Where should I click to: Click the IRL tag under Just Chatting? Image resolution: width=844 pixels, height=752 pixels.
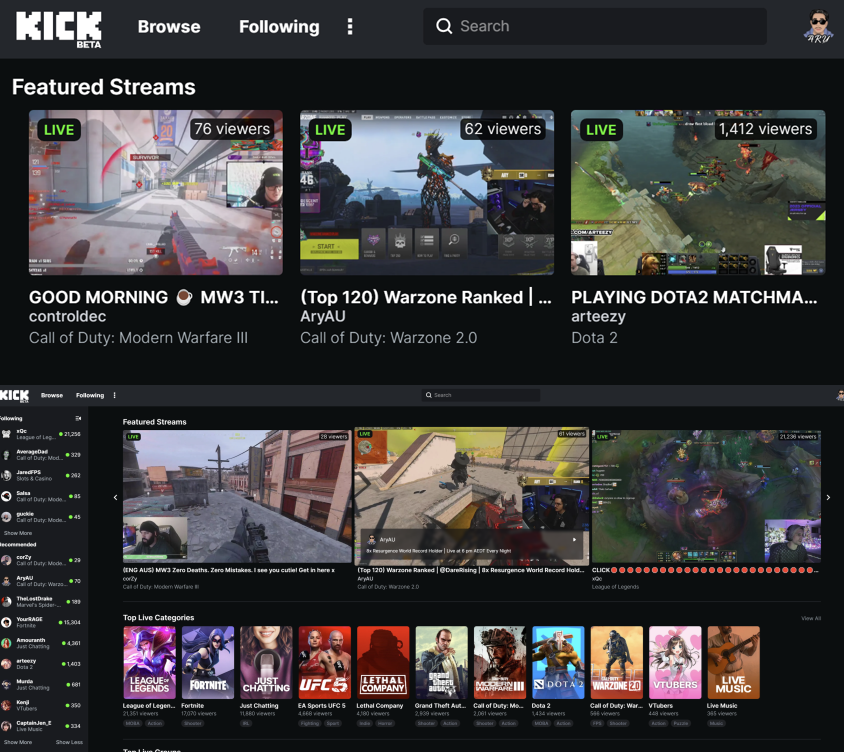pyautogui.click(x=246, y=723)
